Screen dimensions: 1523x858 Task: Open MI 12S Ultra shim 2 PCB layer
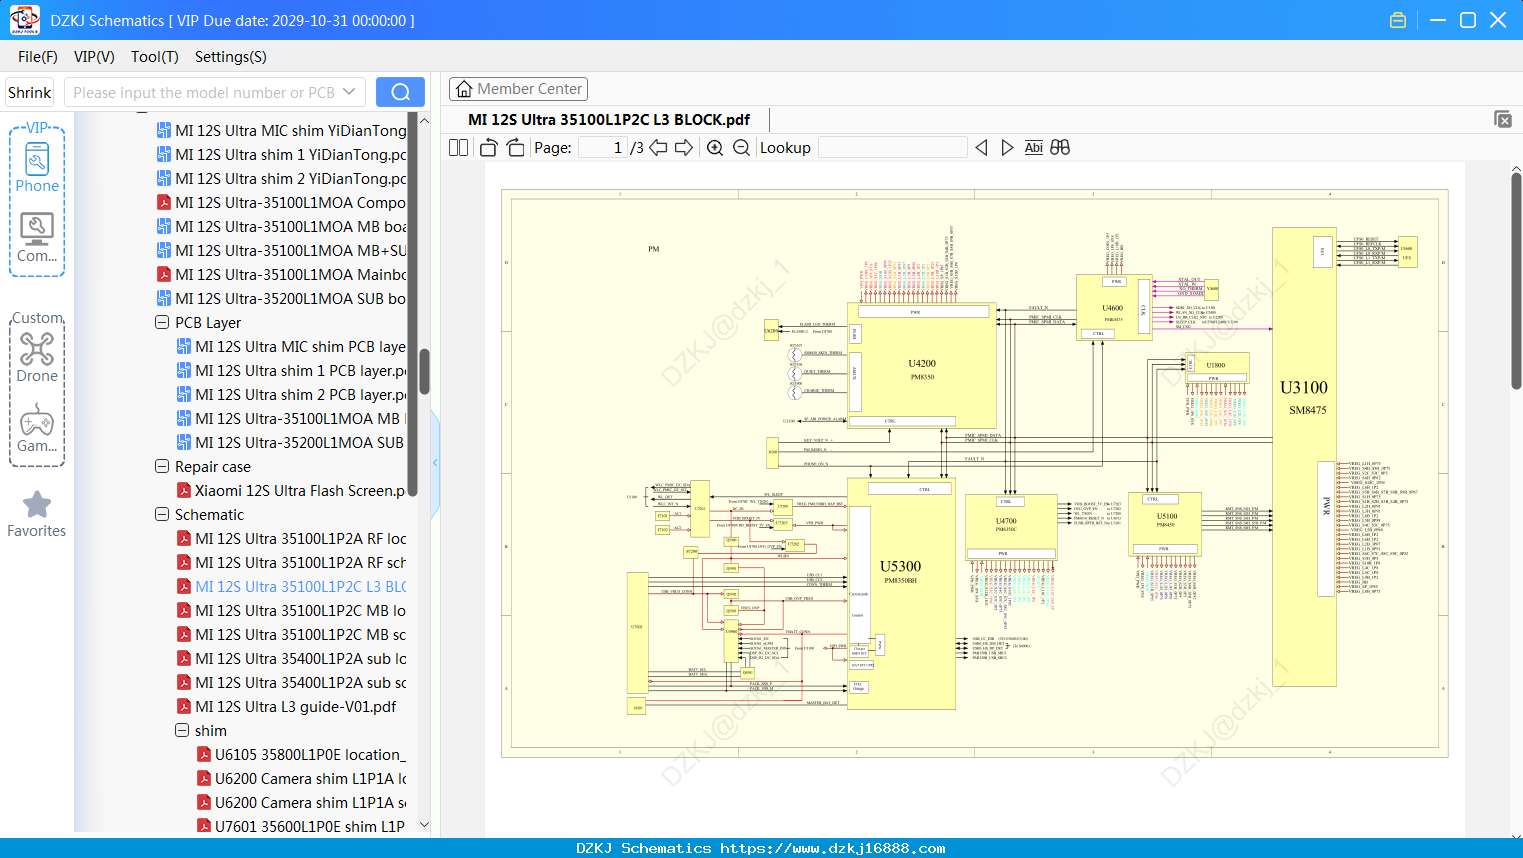(x=292, y=394)
